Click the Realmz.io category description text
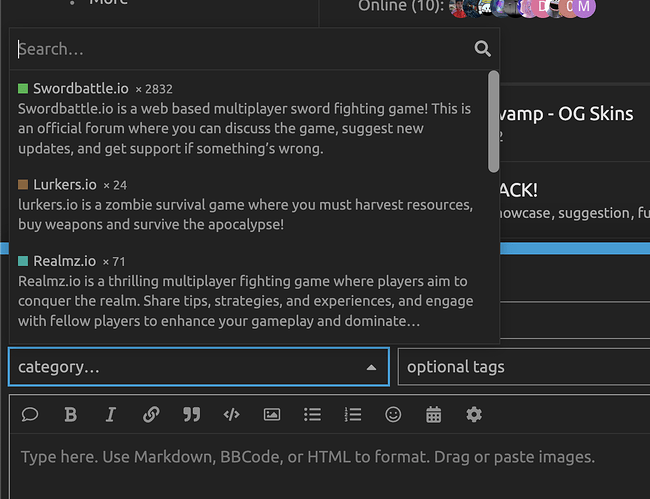Image resolution: width=650 pixels, height=499 pixels. tap(245, 301)
